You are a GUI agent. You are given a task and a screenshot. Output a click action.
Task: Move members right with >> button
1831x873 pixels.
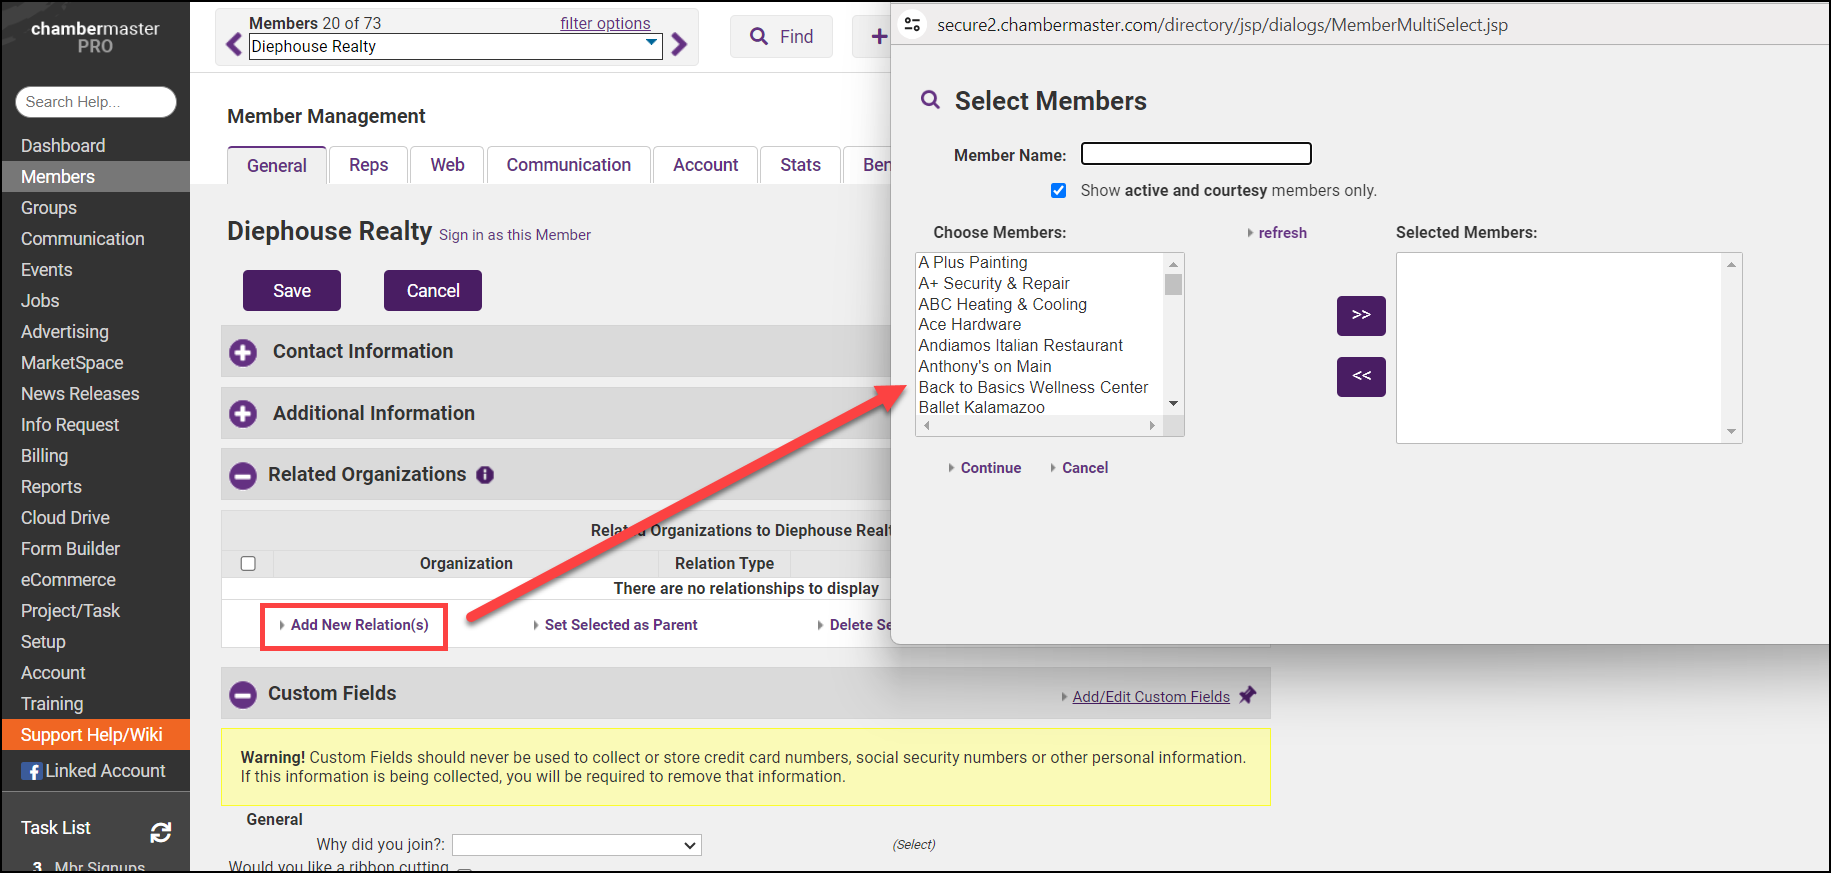click(x=1360, y=315)
